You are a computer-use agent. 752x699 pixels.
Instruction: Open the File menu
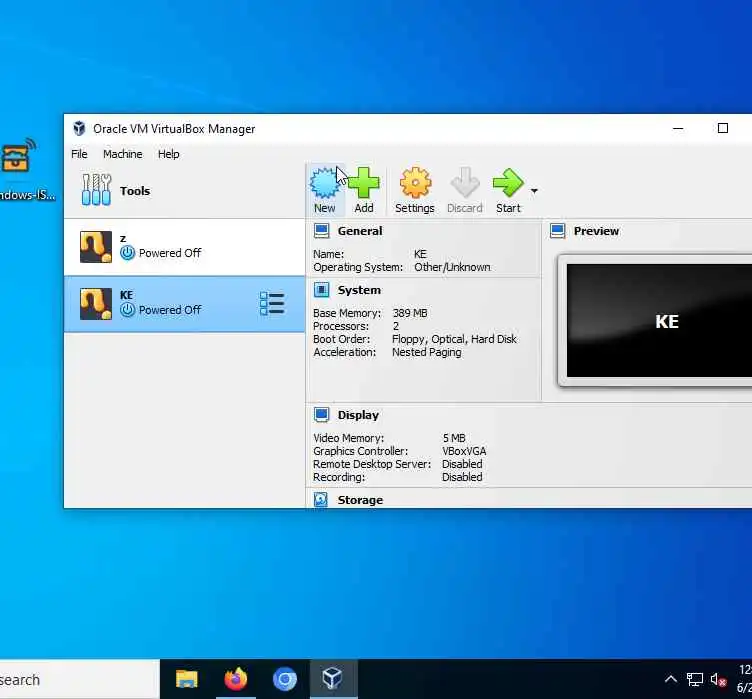pyautogui.click(x=79, y=154)
